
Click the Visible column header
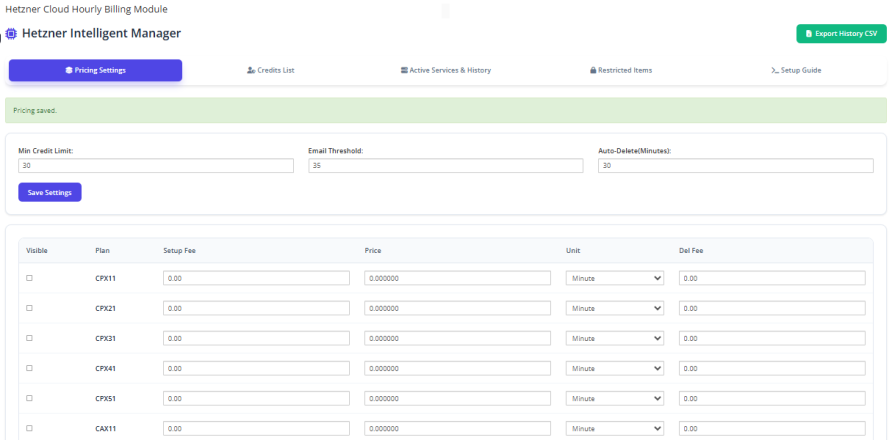pyautogui.click(x=37, y=250)
